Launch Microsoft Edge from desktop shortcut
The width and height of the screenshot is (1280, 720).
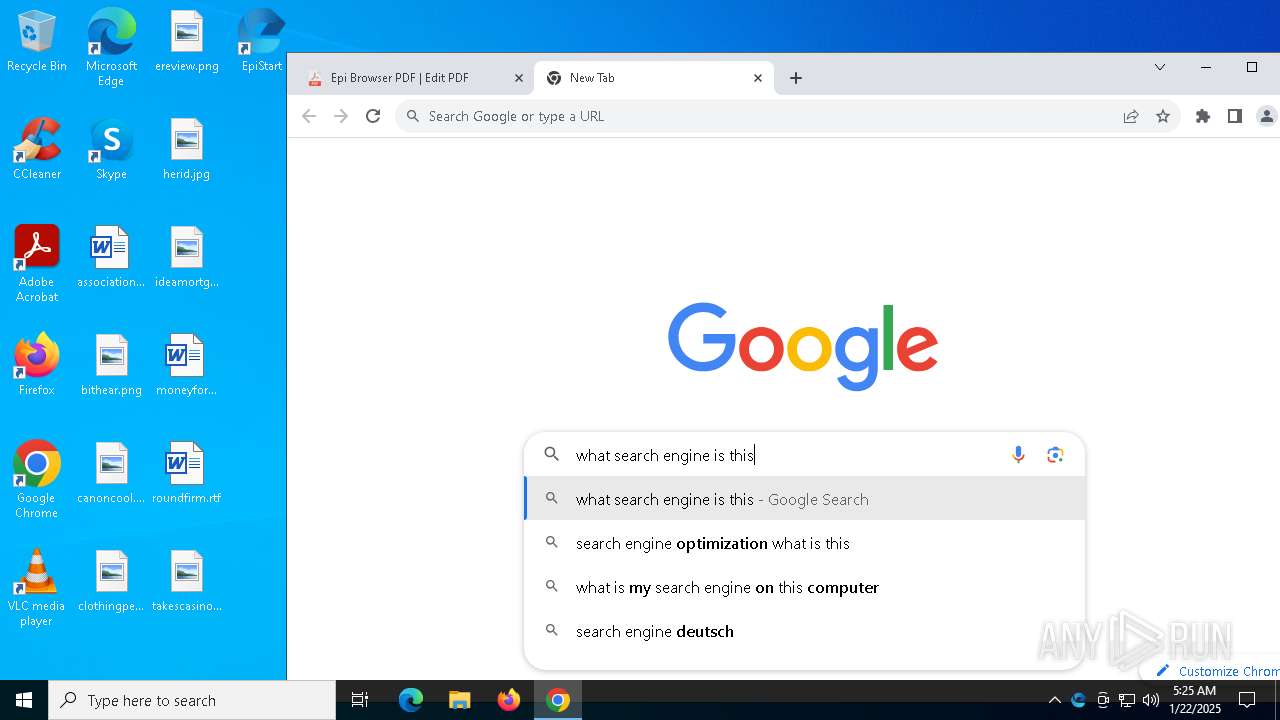pyautogui.click(x=111, y=47)
